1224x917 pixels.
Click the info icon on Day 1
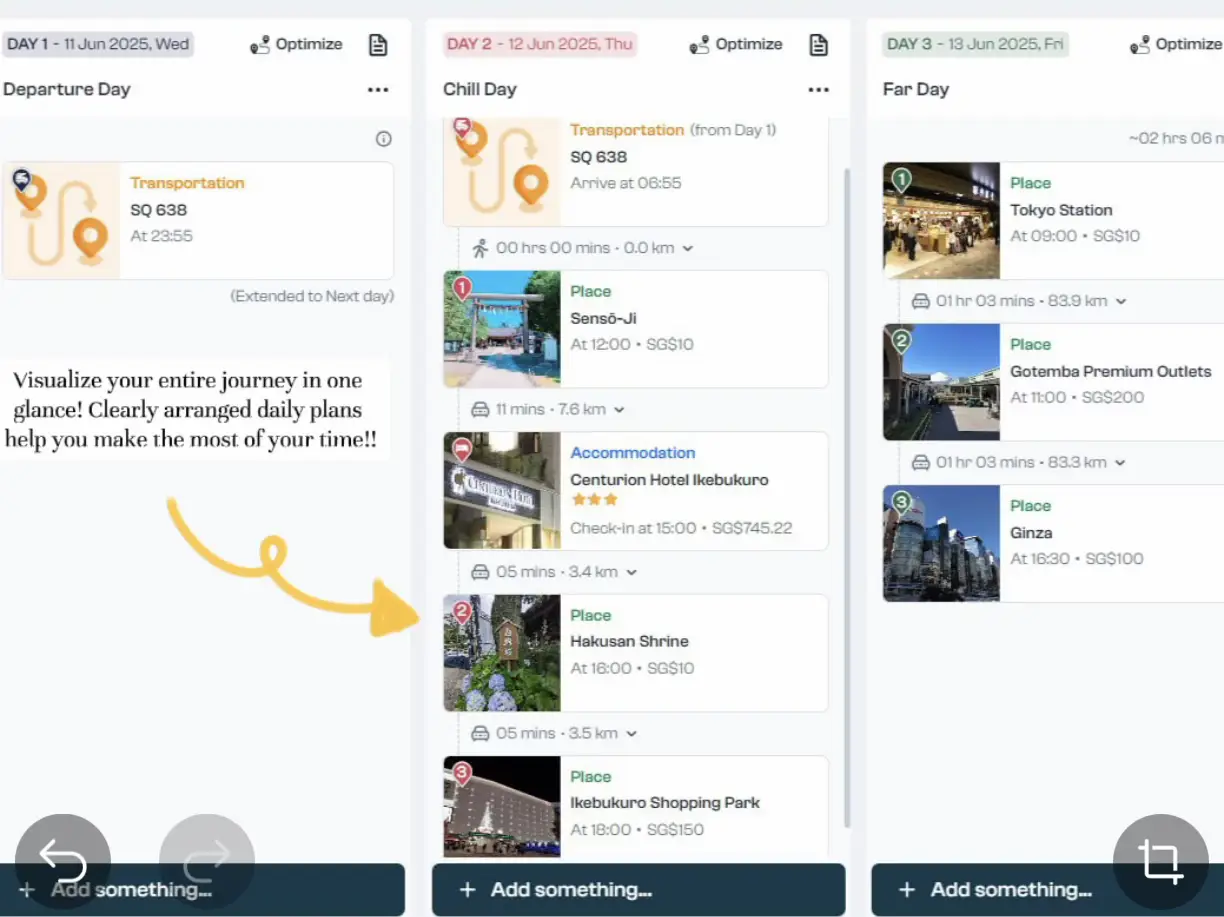point(383,139)
